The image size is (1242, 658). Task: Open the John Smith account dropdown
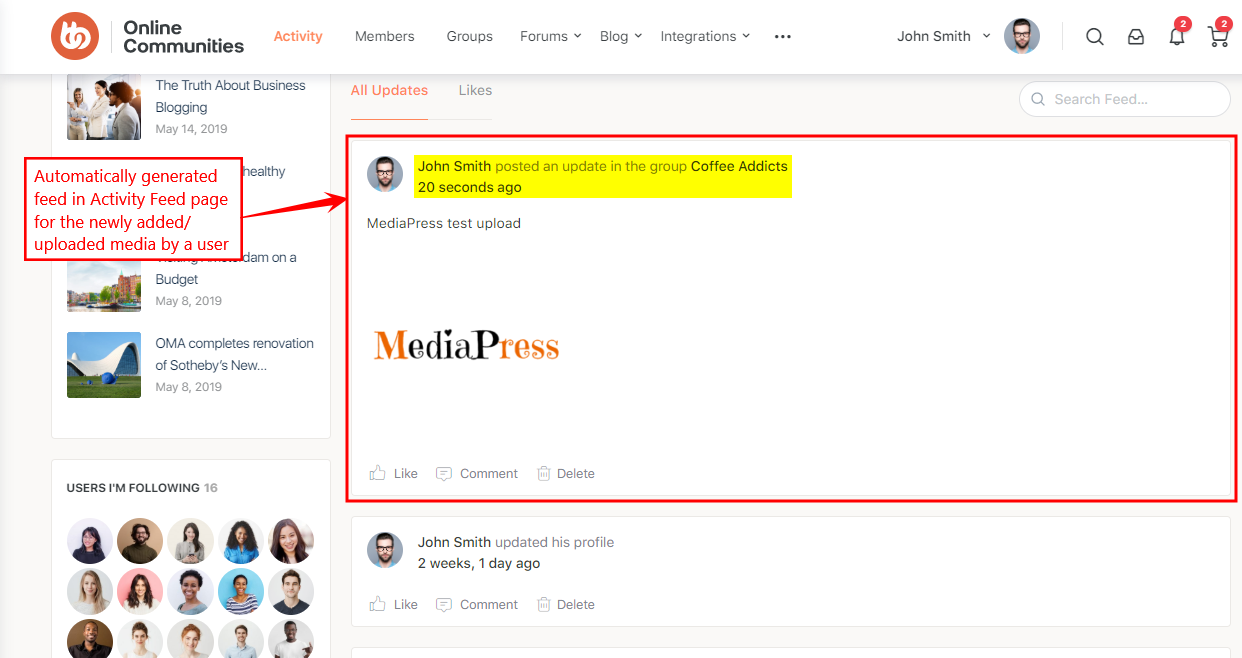[x=941, y=36]
